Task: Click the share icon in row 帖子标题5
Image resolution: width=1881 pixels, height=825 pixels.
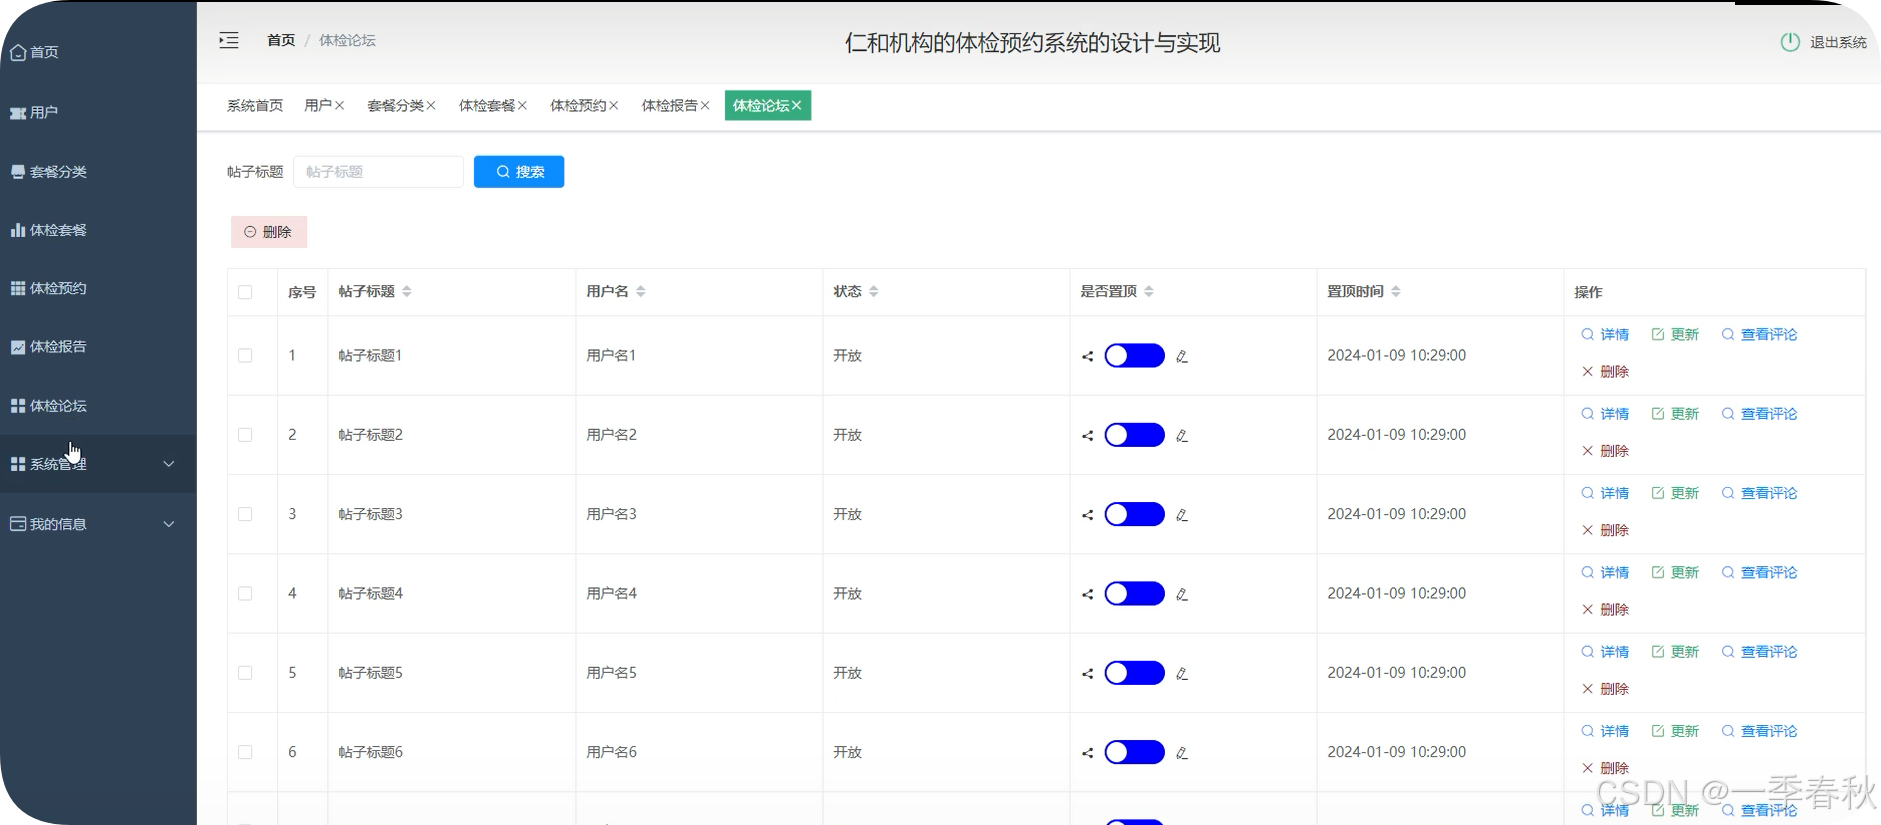Action: 1087,674
